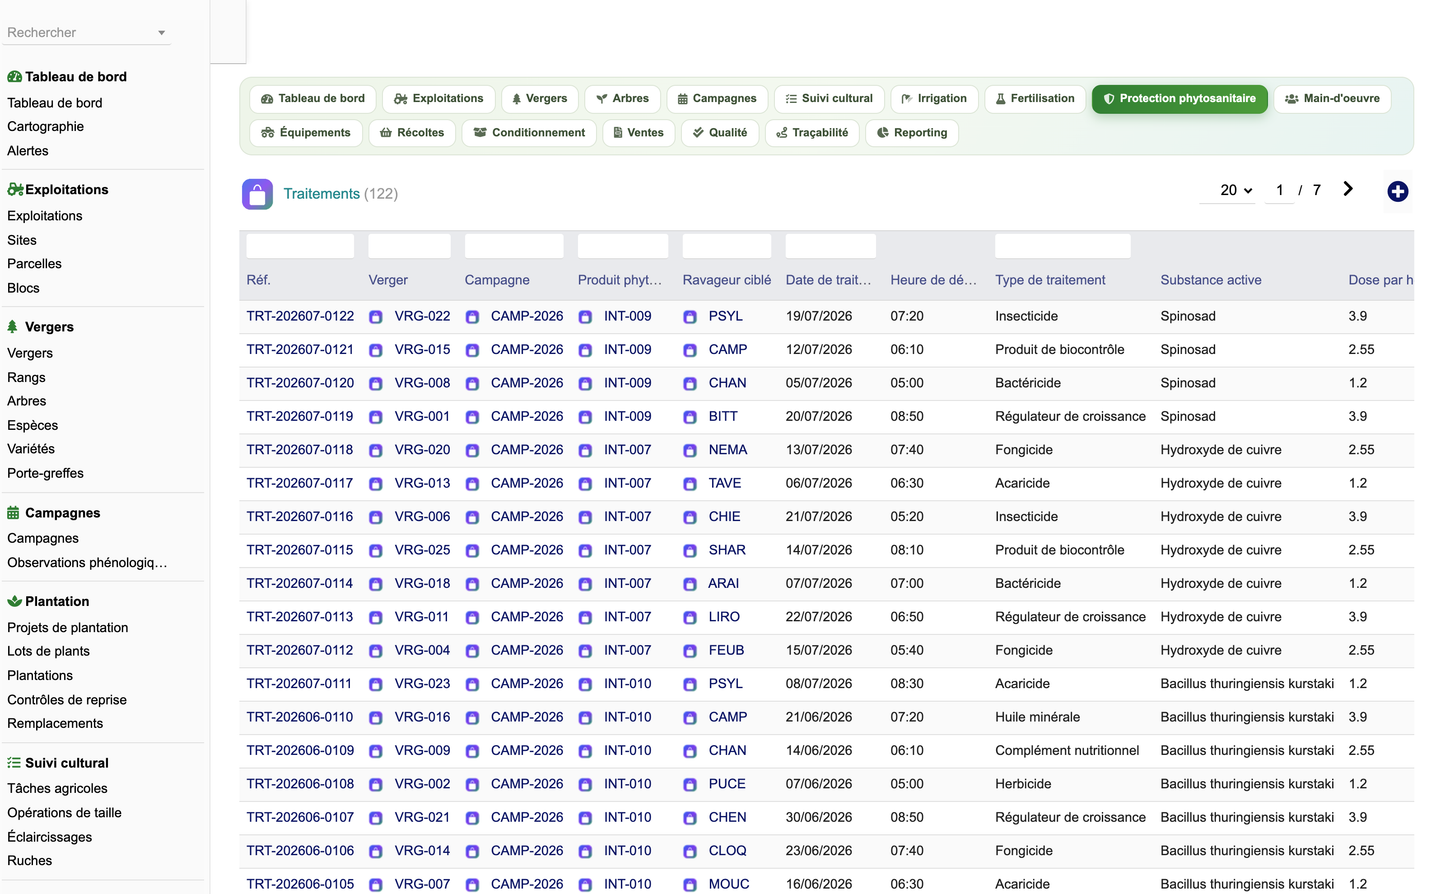Click the Verger column filter field

click(409, 246)
